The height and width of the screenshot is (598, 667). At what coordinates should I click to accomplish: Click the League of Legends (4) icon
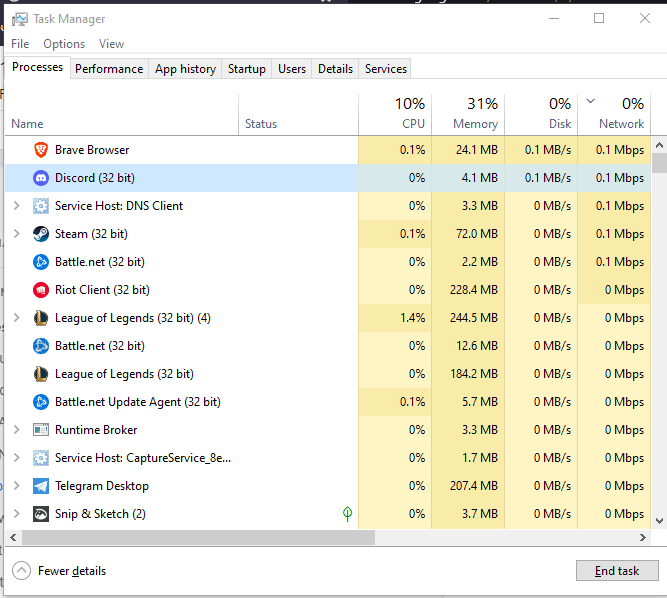(41, 318)
